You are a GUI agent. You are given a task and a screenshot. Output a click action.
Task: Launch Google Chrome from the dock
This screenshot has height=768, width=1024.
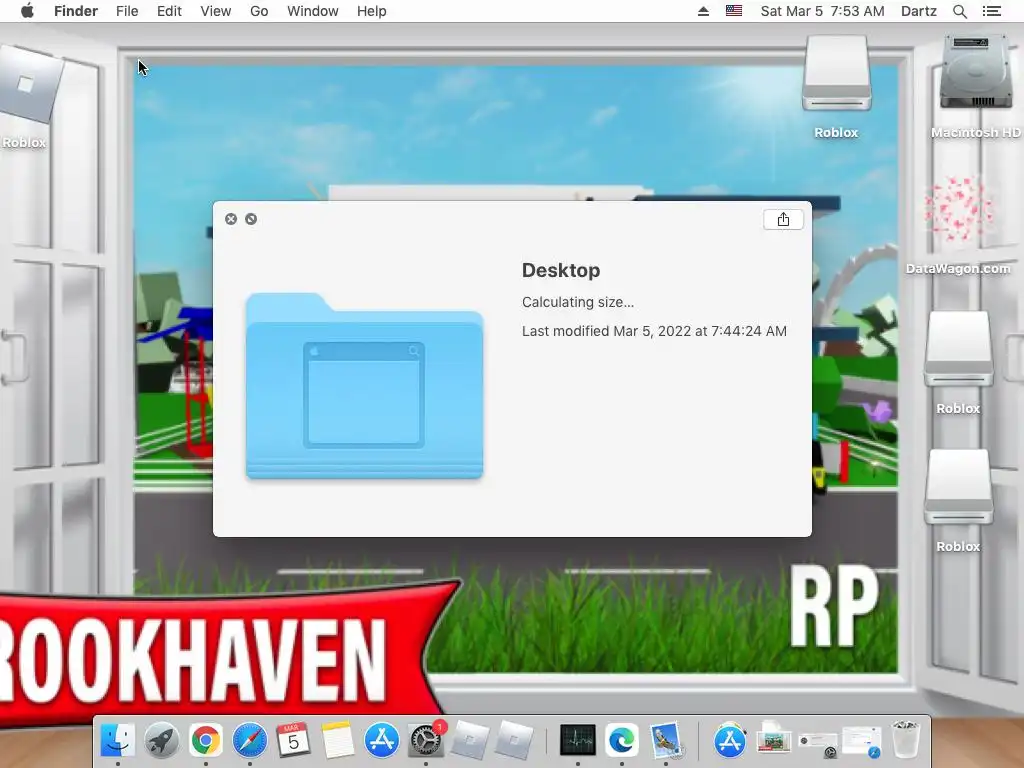click(206, 741)
